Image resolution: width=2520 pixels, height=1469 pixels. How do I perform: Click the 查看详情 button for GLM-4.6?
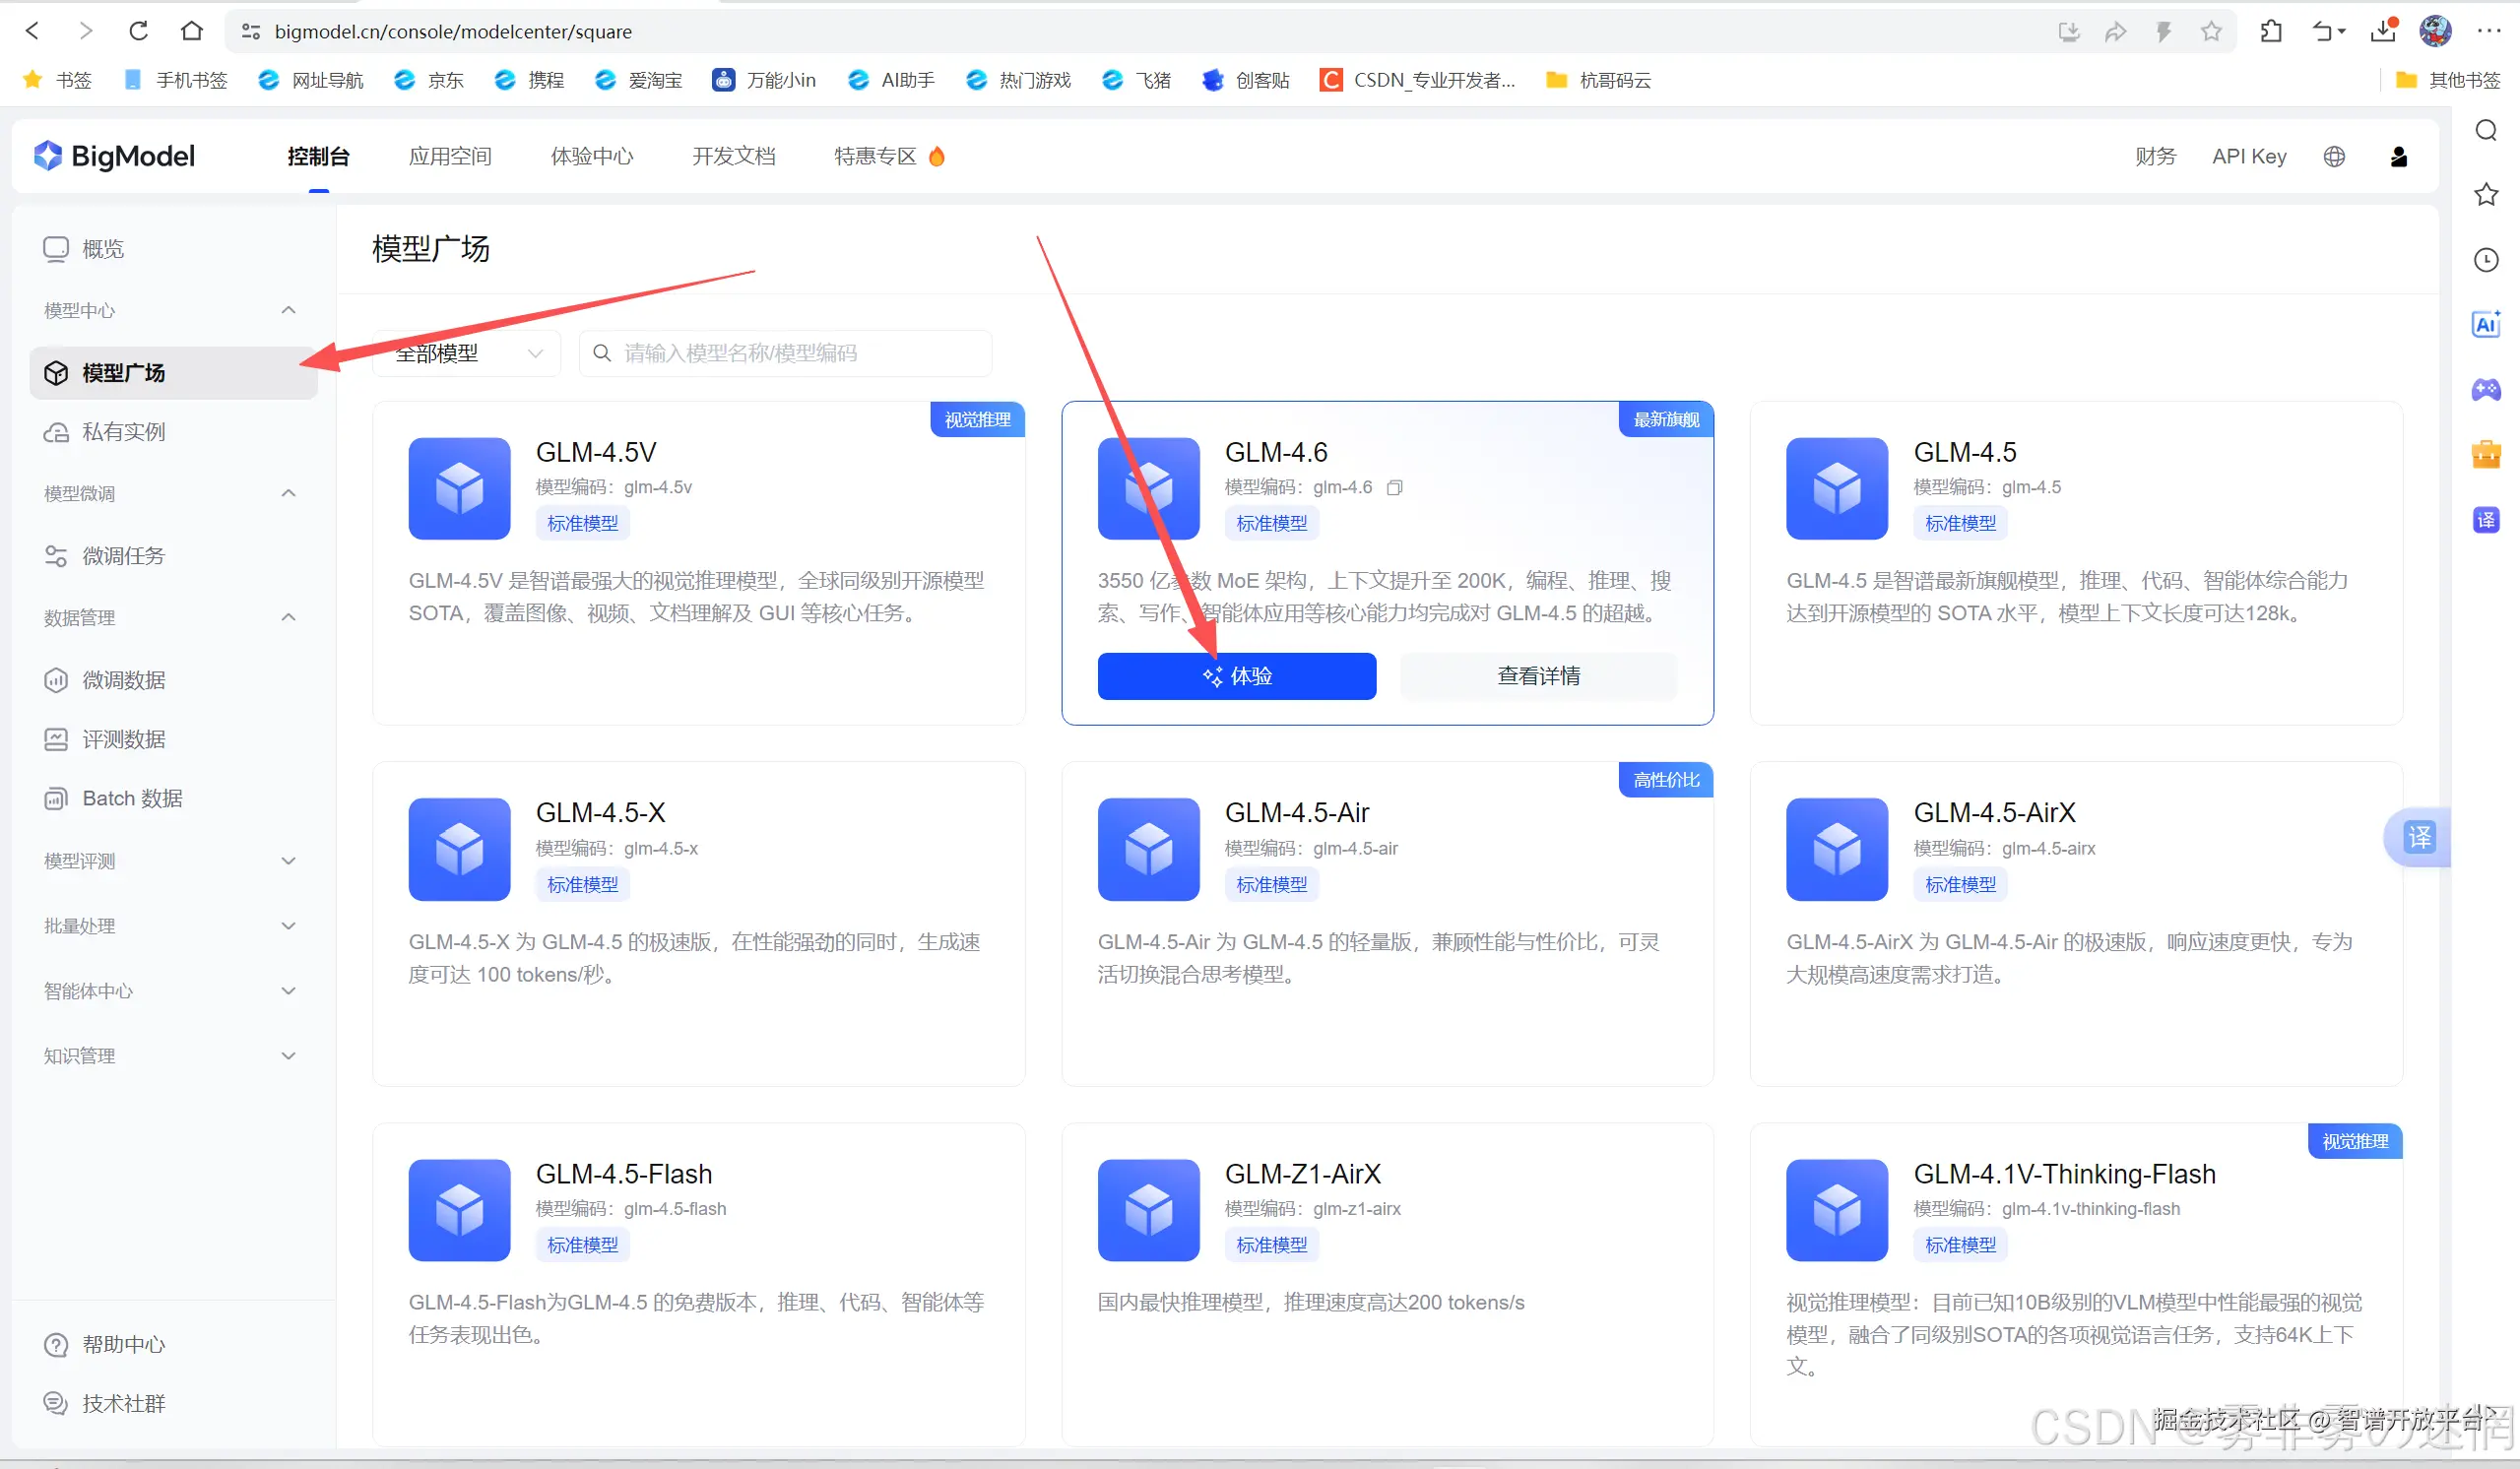1538,677
